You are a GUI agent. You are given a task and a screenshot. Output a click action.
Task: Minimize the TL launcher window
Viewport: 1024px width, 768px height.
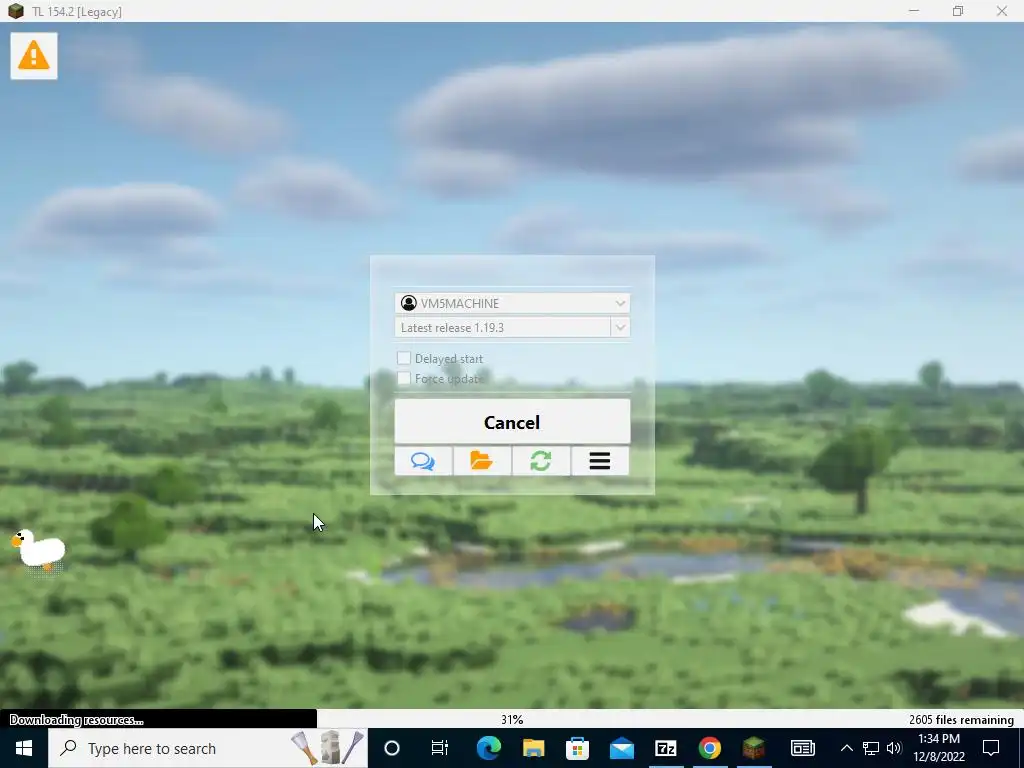click(914, 11)
